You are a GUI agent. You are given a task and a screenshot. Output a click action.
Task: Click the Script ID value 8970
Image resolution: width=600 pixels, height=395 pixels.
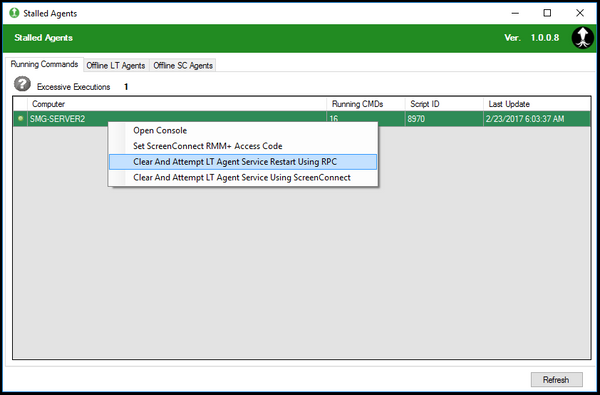pos(416,119)
